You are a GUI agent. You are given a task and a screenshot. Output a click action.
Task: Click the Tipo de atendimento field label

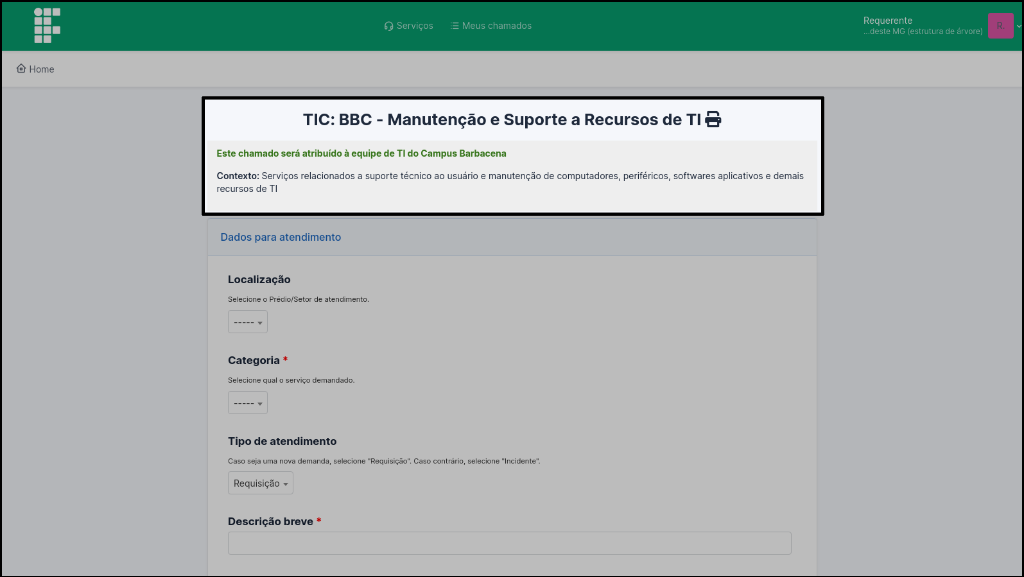(282, 441)
